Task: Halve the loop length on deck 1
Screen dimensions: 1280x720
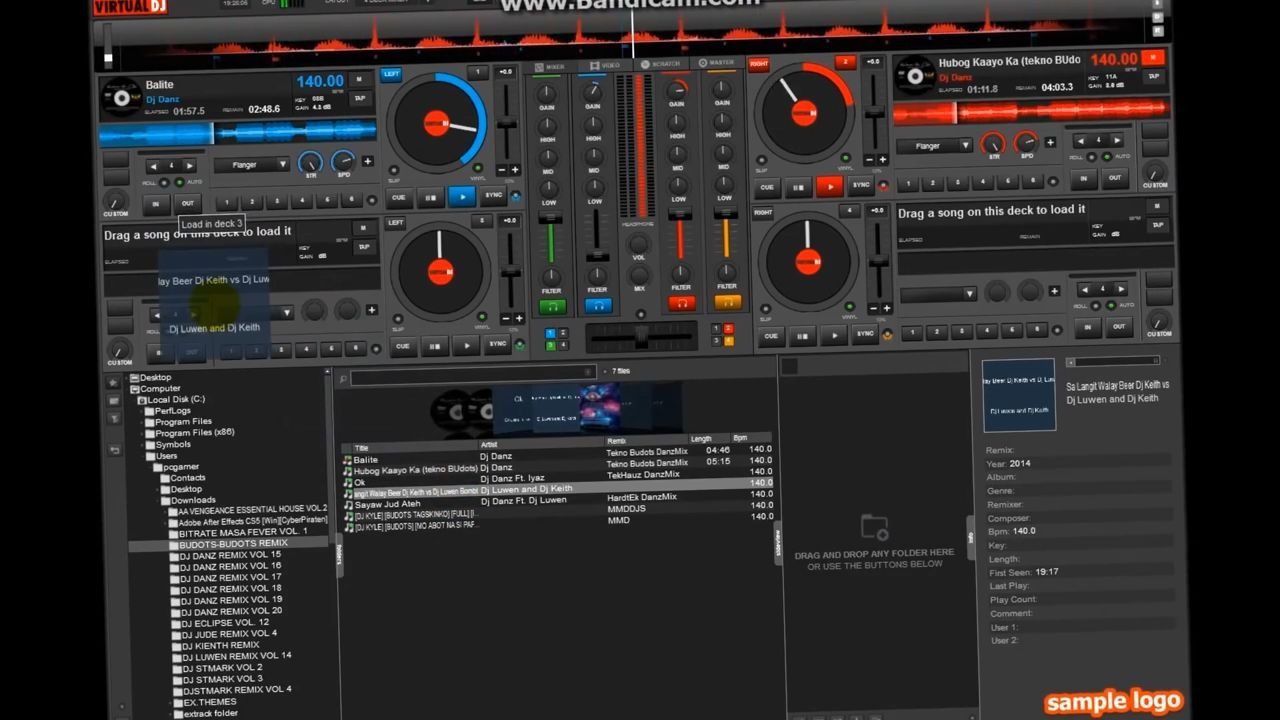Action: click(153, 166)
